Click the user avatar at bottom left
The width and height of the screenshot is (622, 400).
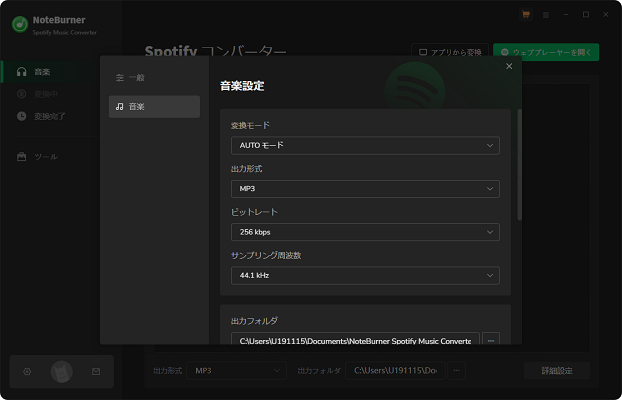[61, 372]
